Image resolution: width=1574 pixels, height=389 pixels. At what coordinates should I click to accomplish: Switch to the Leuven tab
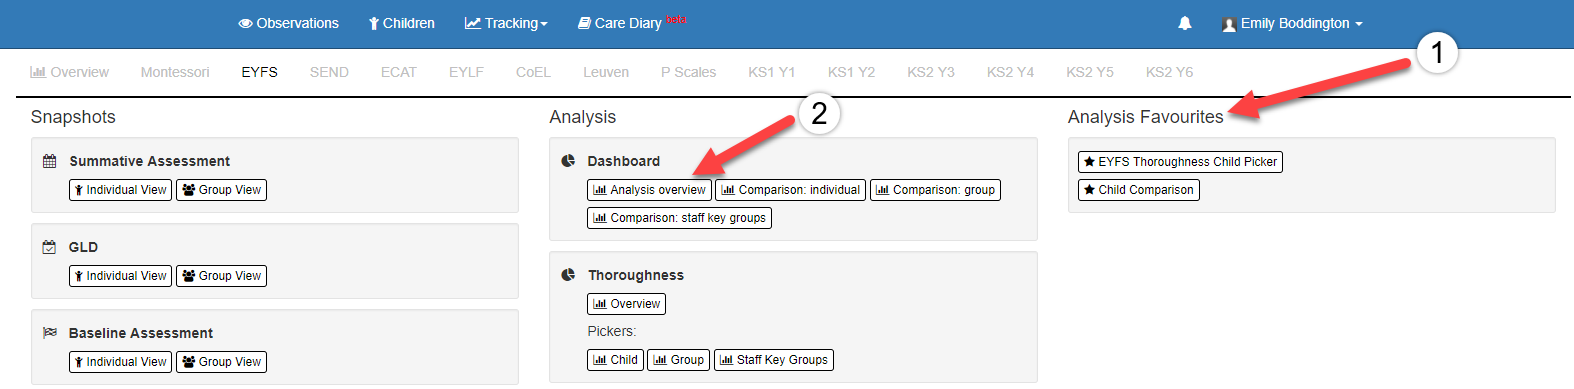click(x=606, y=72)
